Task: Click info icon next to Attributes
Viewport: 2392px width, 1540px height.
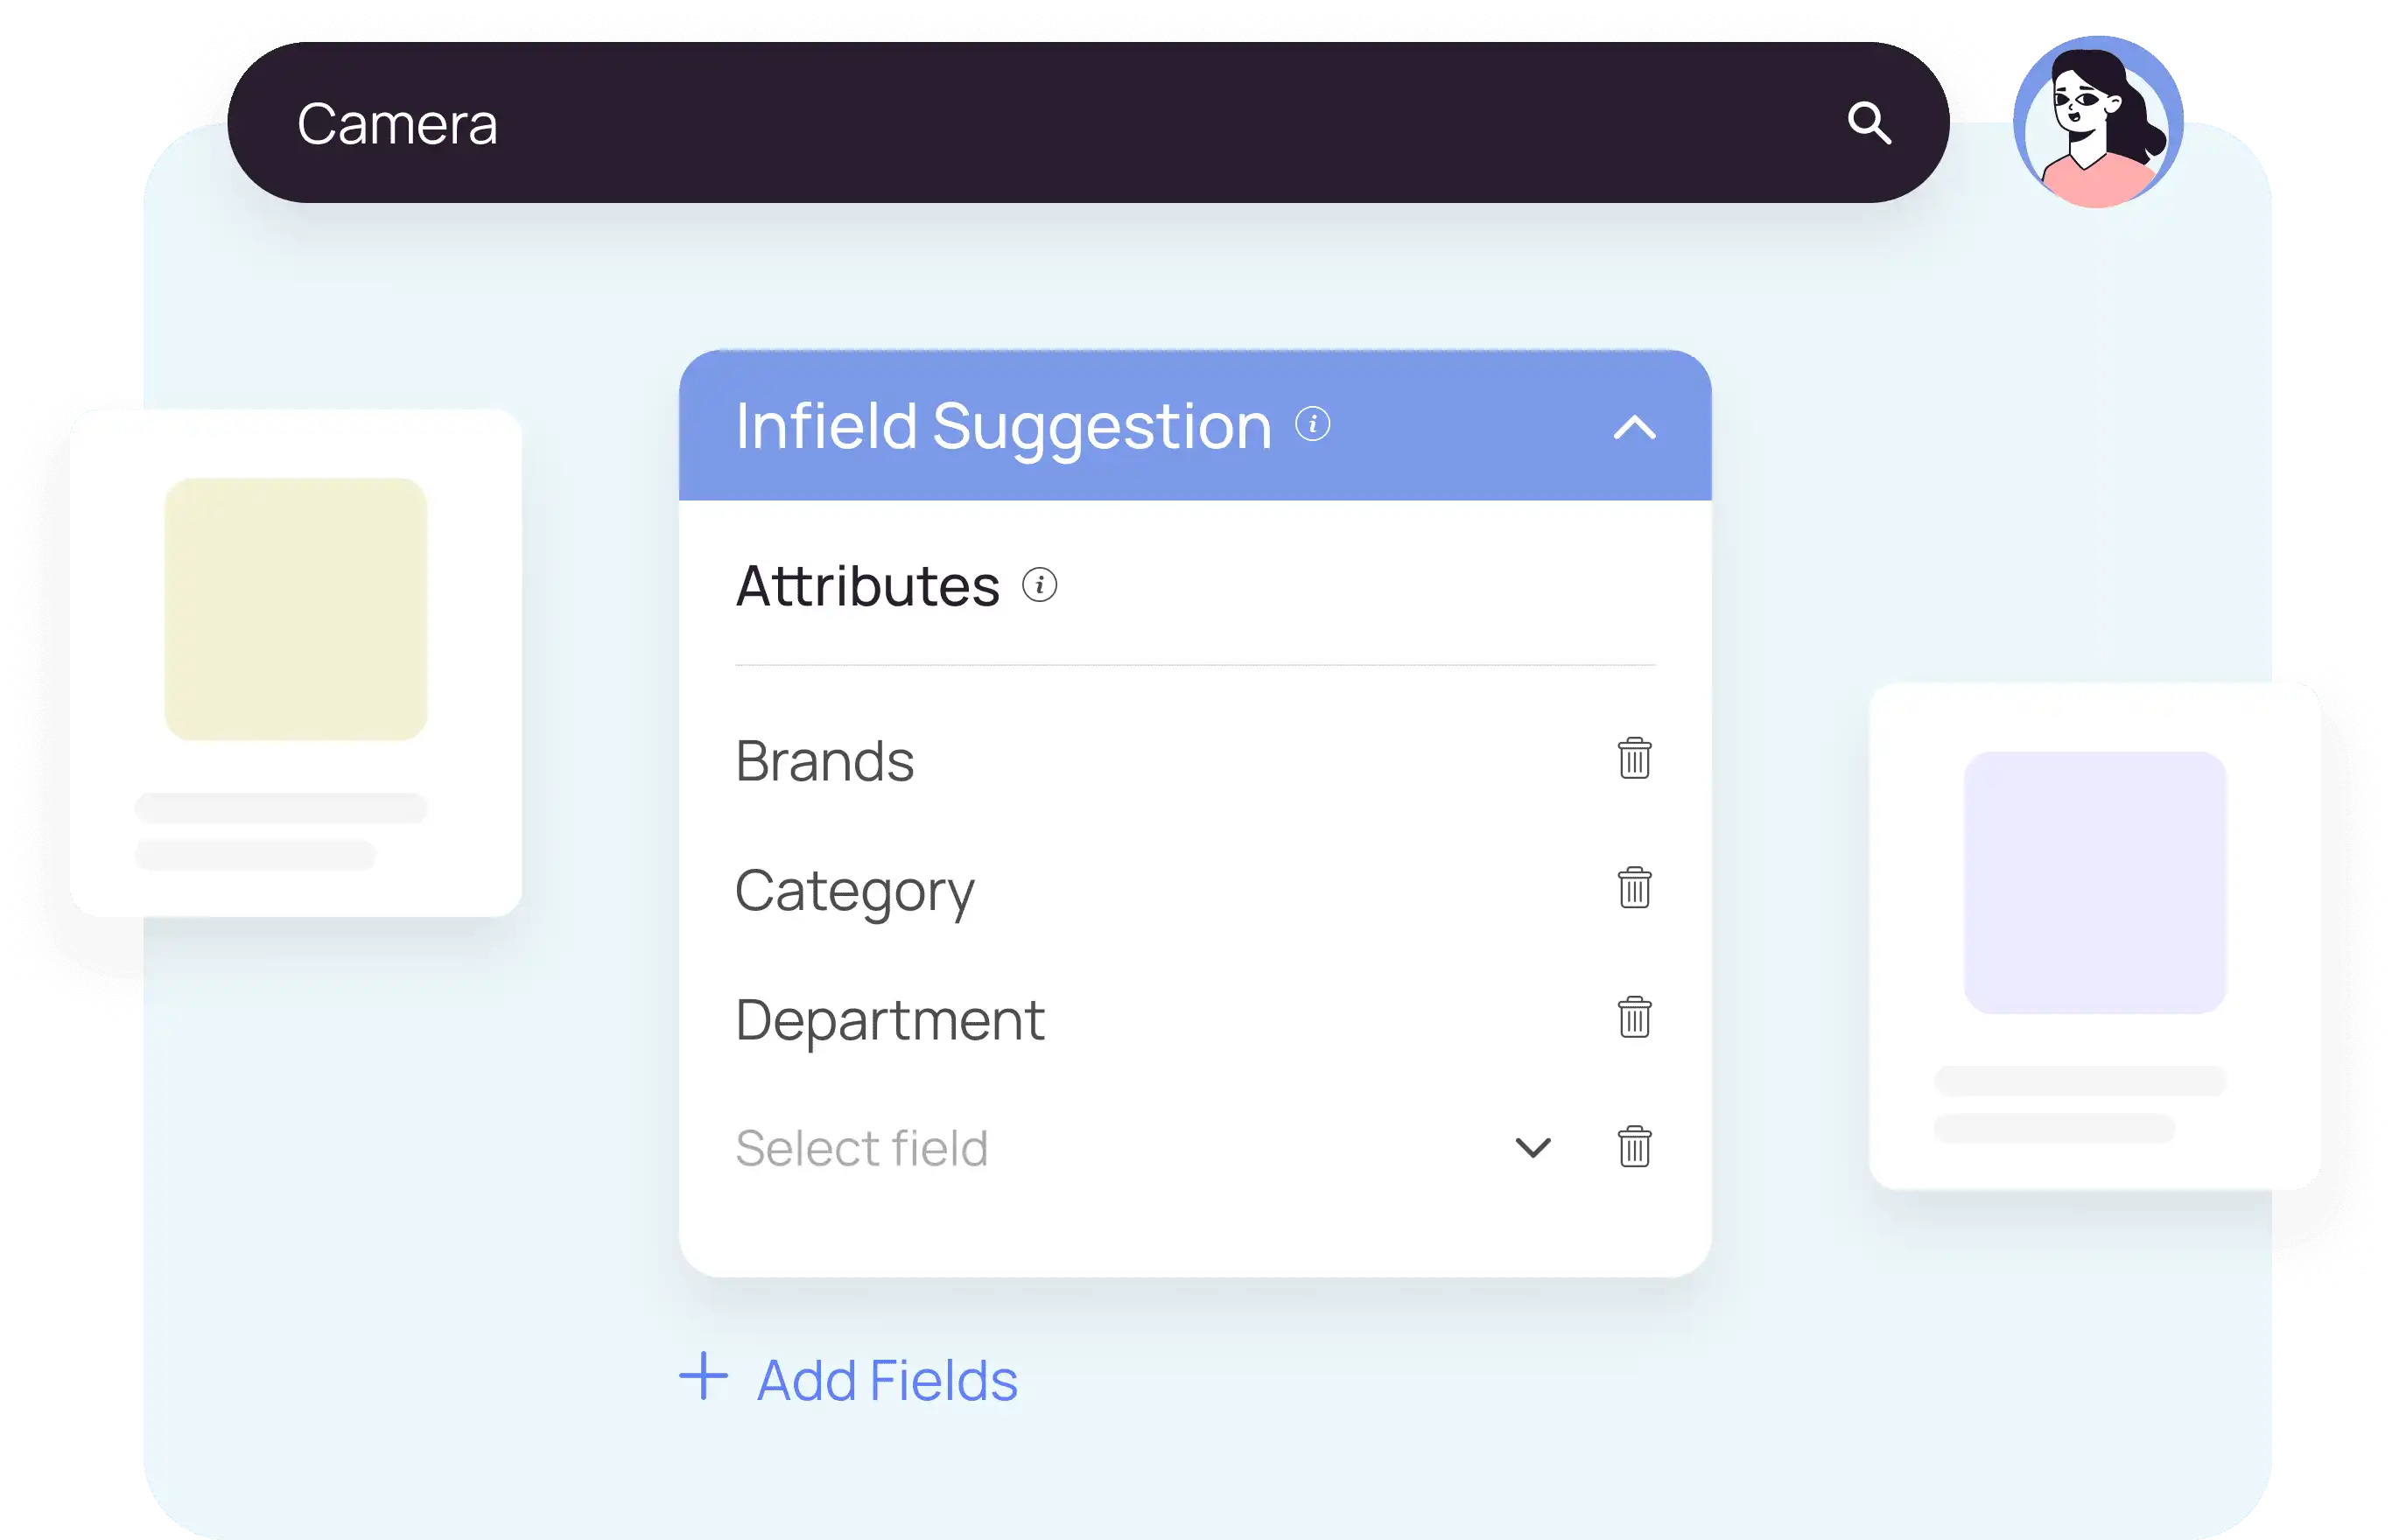Action: click(1039, 585)
